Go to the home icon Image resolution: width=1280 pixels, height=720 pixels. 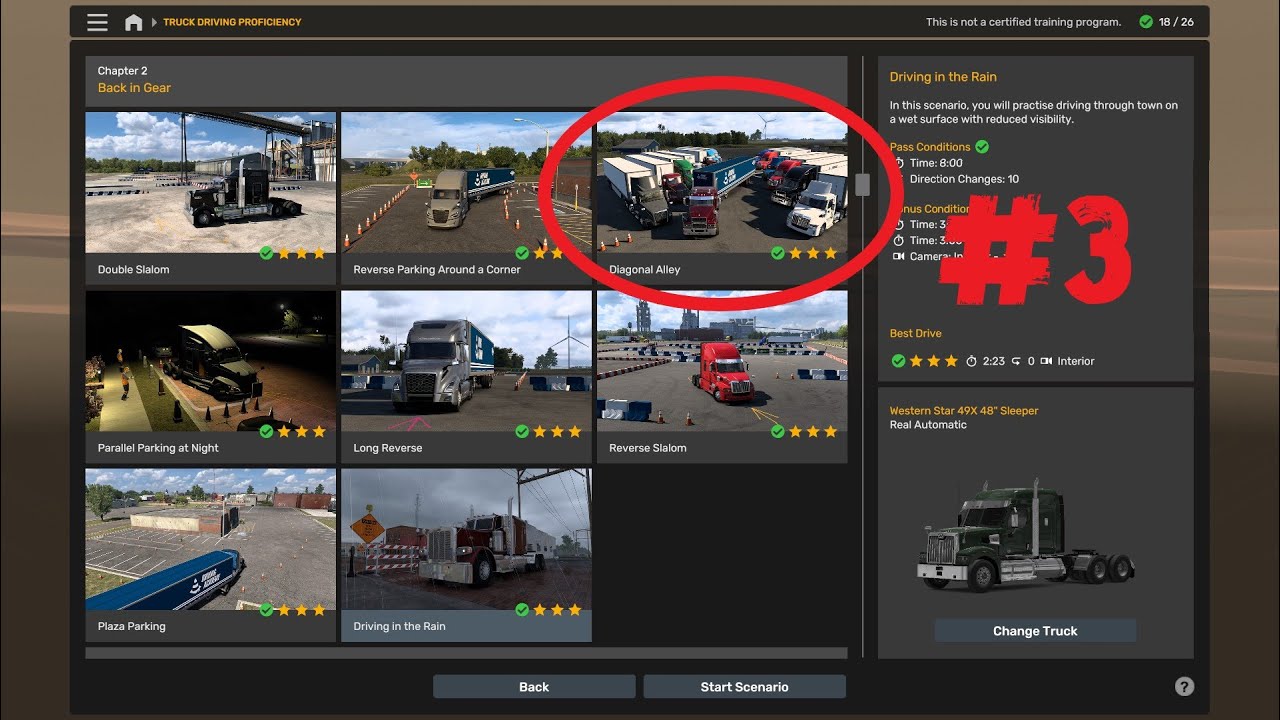(133, 22)
